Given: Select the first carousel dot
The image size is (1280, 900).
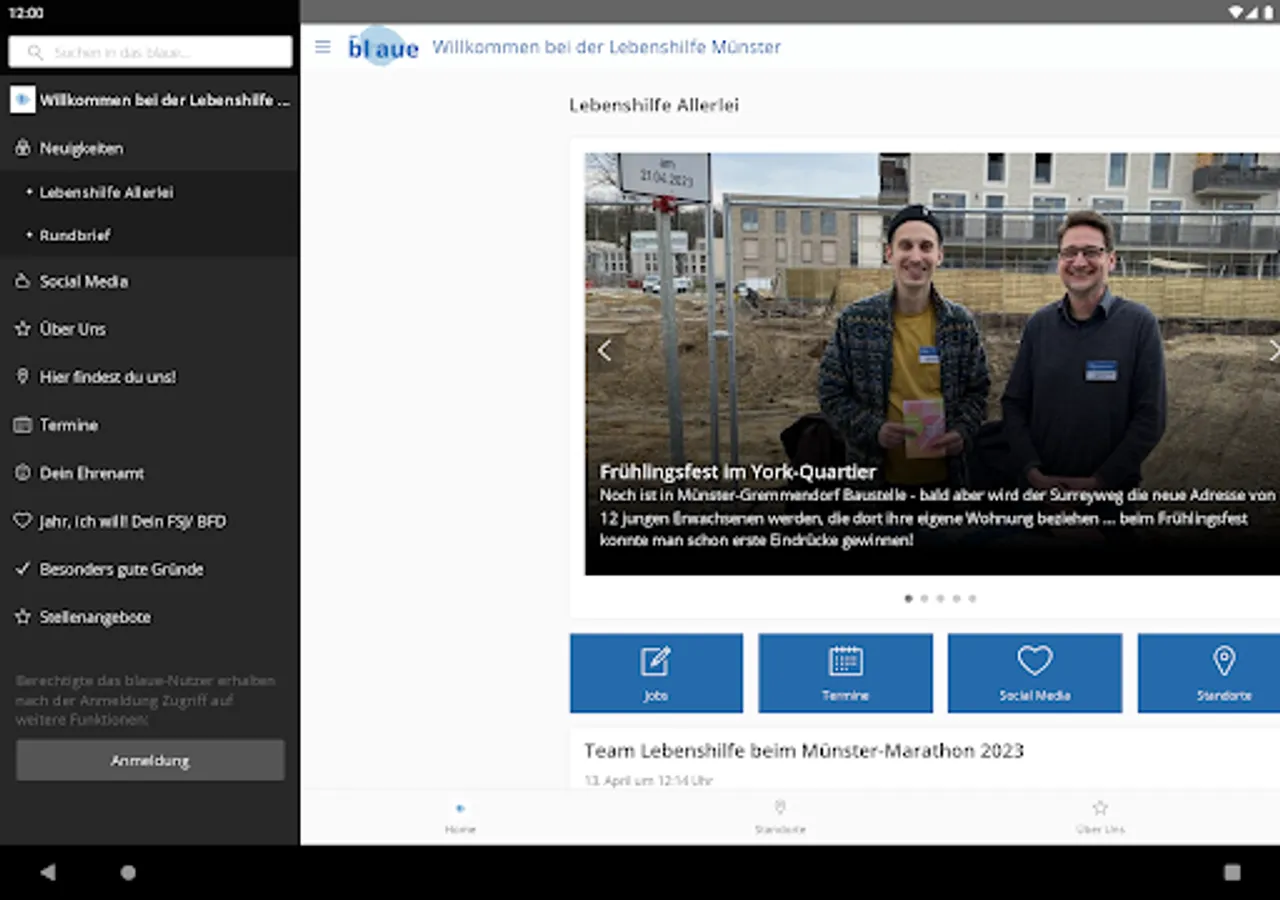Looking at the screenshot, I should (x=908, y=598).
